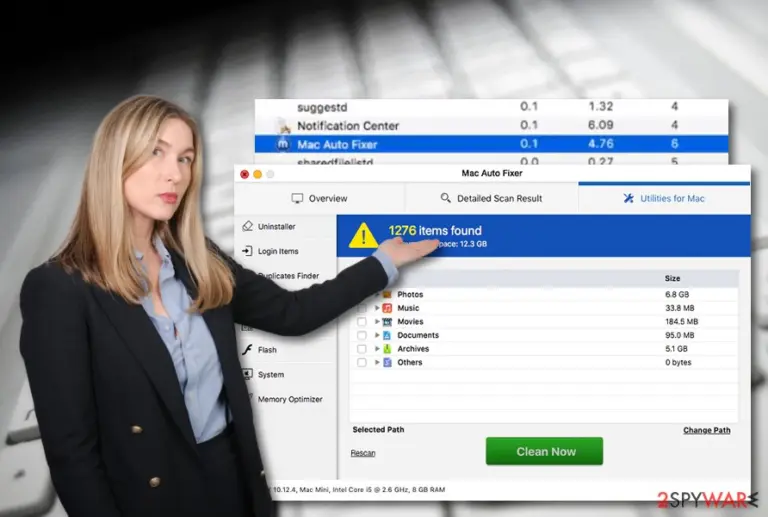This screenshot has height=517, width=768.
Task: Click the Change Path link
Action: pos(706,430)
